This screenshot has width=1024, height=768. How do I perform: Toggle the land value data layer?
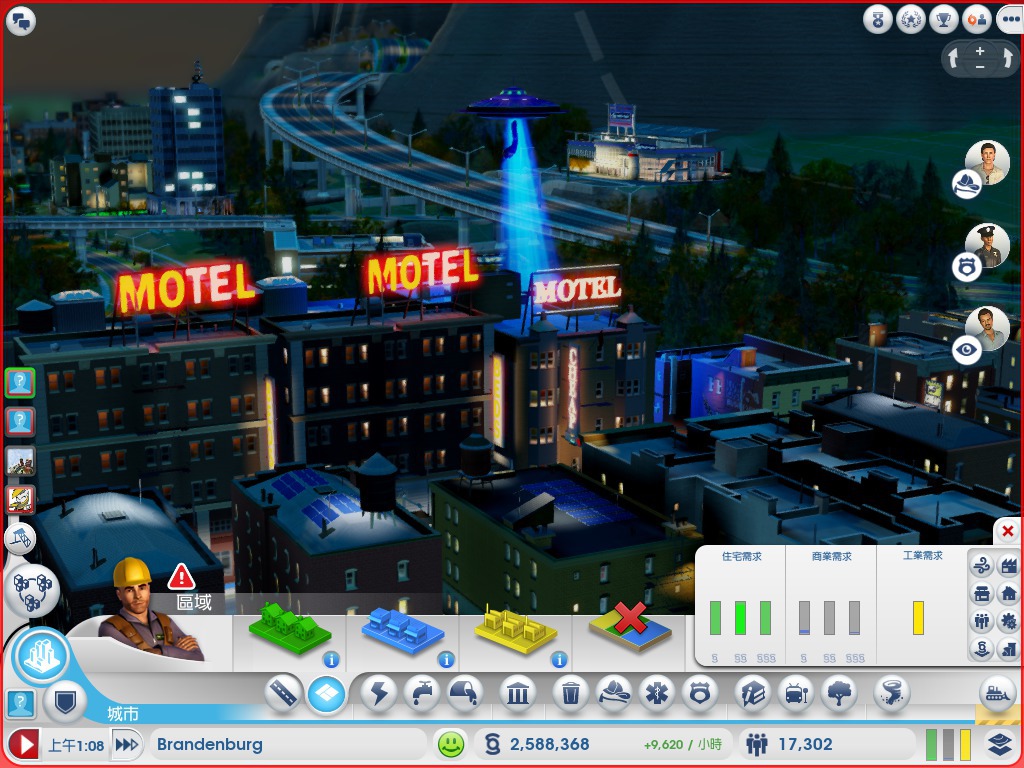pyautogui.click(x=982, y=649)
